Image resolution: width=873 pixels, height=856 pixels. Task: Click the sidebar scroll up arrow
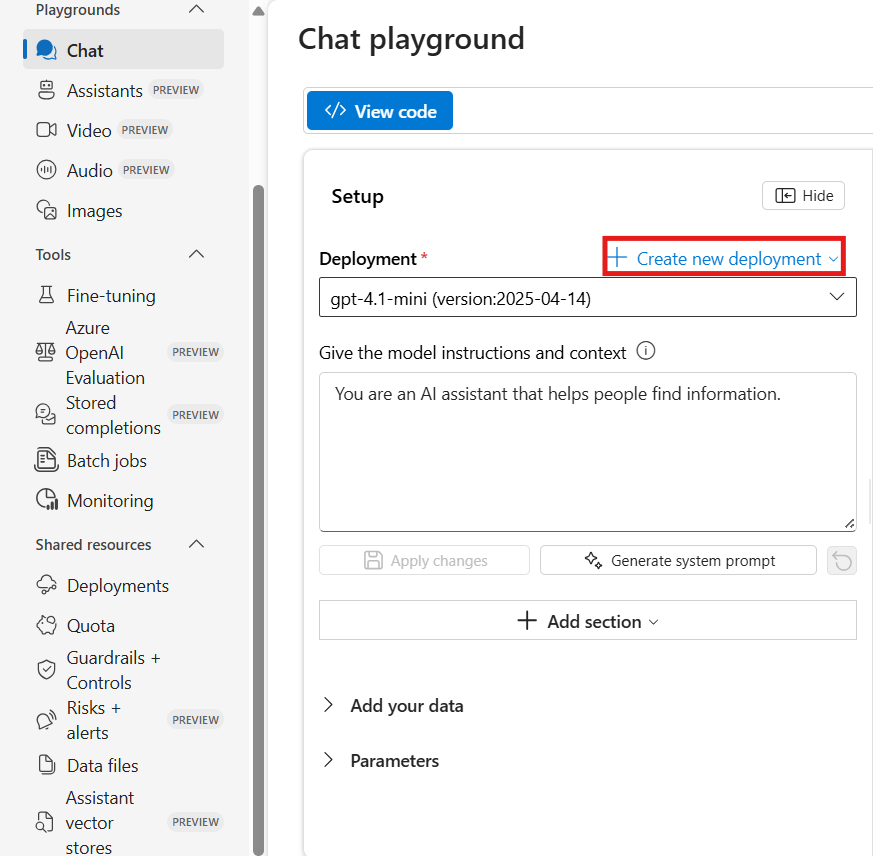coord(258,11)
